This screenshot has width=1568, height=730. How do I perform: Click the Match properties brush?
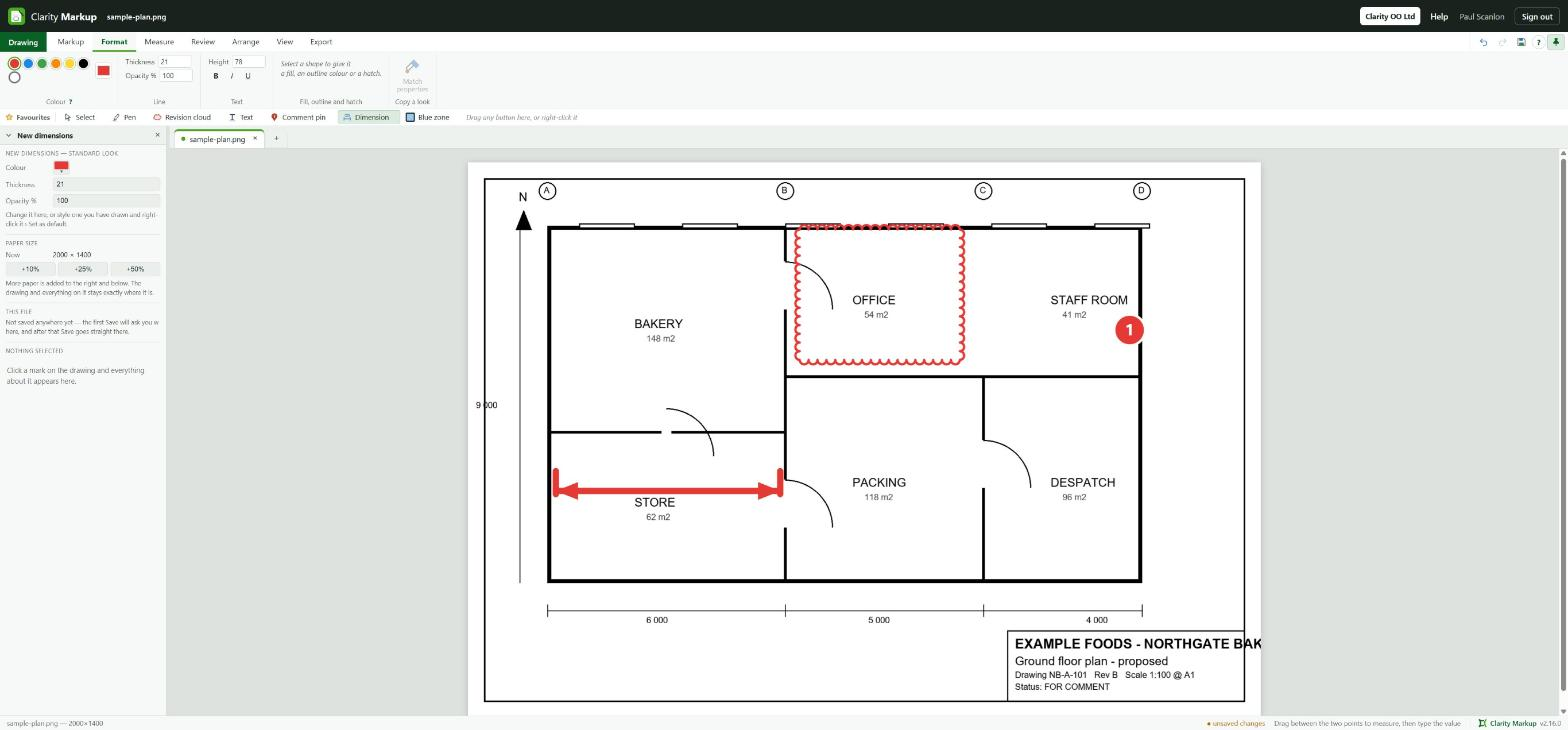(412, 76)
